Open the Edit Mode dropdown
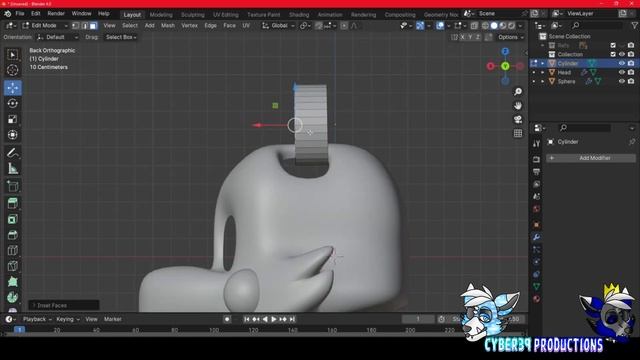This screenshot has width=640, height=360. [45, 26]
